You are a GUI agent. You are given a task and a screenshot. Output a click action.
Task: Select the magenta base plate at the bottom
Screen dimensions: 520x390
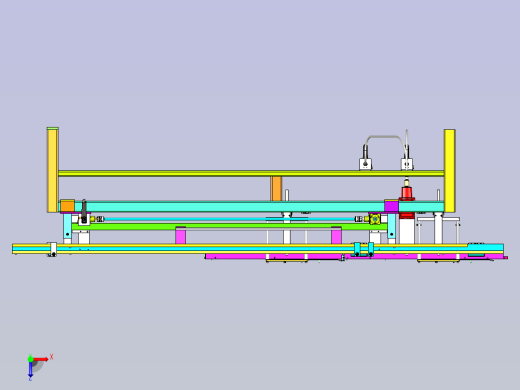pos(356,257)
